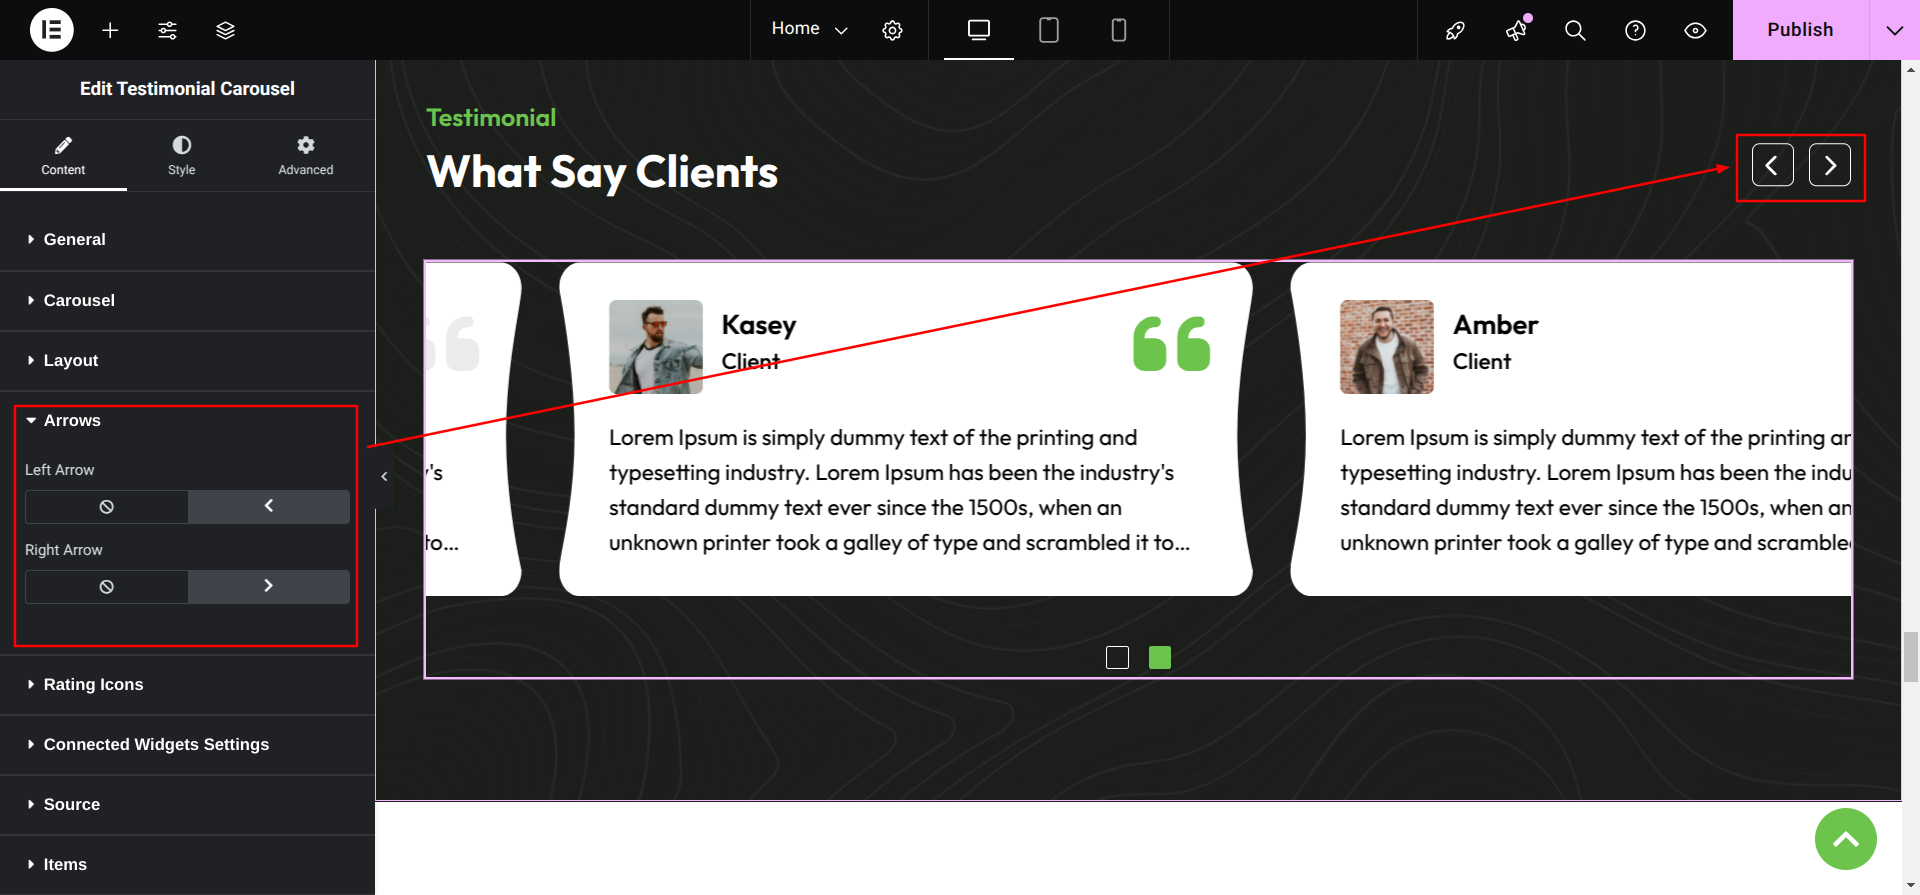Viewport: 1920px width, 895px height.
Task: Click Kasey's Lorem Ipsum testimonial text
Action: pyautogui.click(x=899, y=490)
